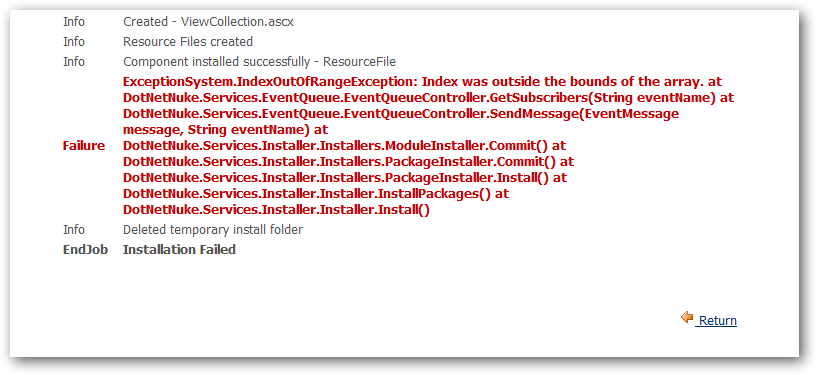Viewport: 817px width, 375px height.
Task: Click 'message, String eventName) at' line
Action: click(x=226, y=129)
